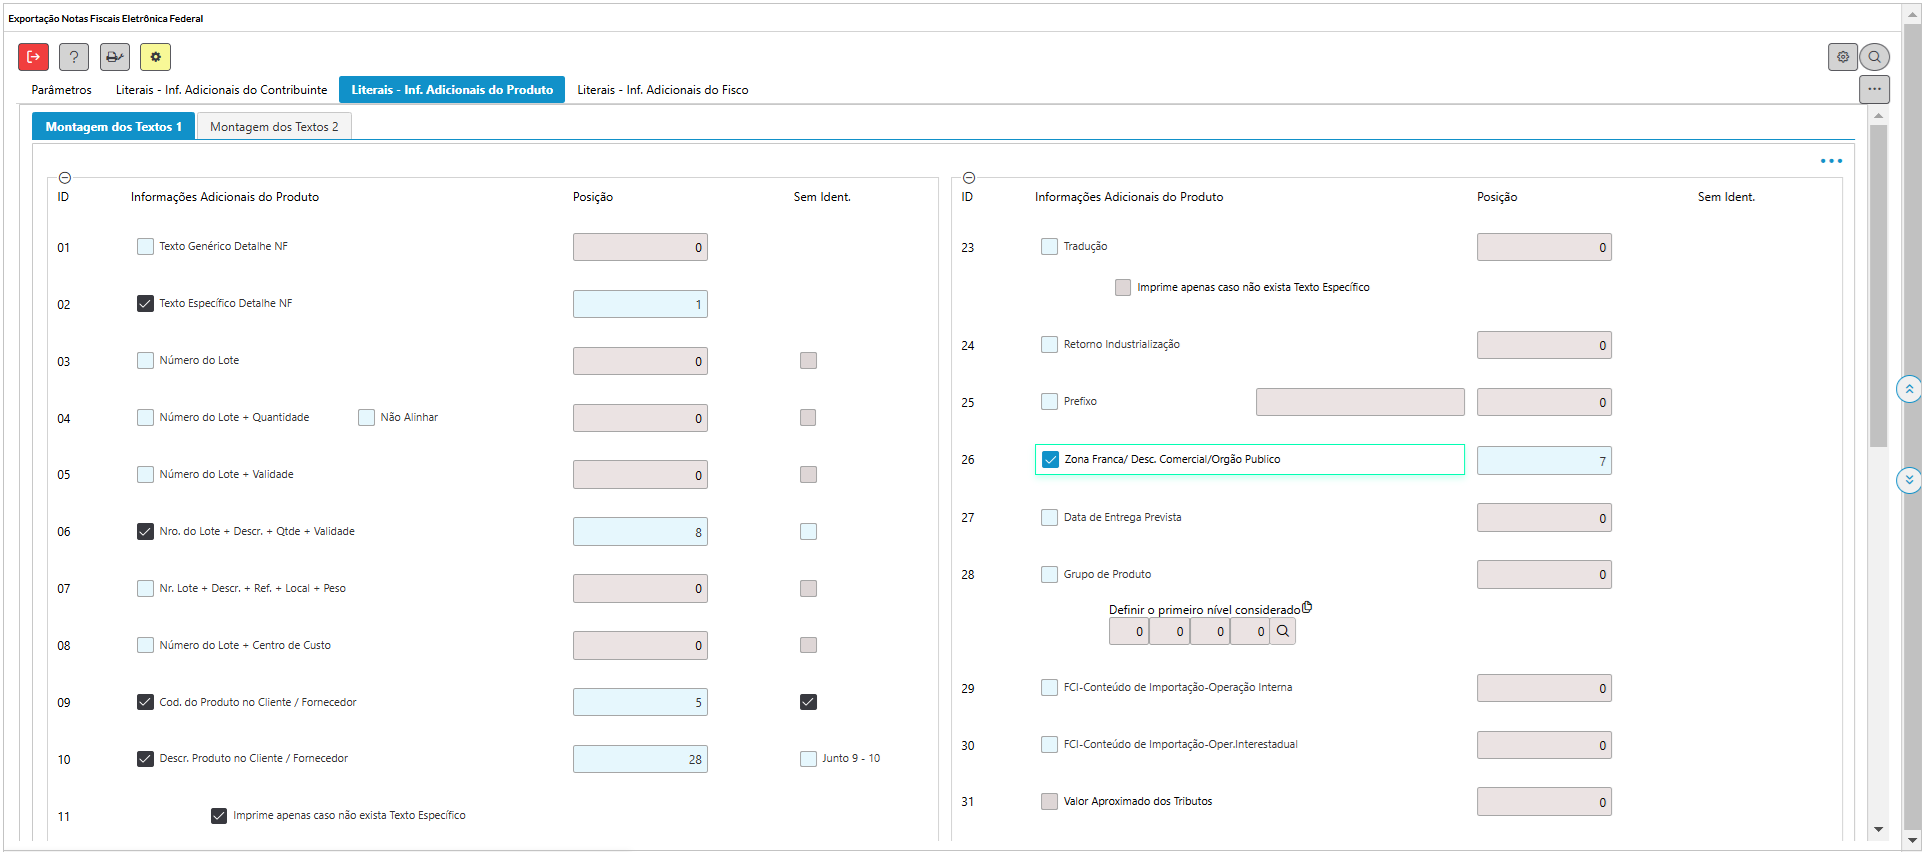This screenshot has height=853, width=1923.
Task: Click the magnifier beside the nível considerado fields
Action: (x=1283, y=632)
